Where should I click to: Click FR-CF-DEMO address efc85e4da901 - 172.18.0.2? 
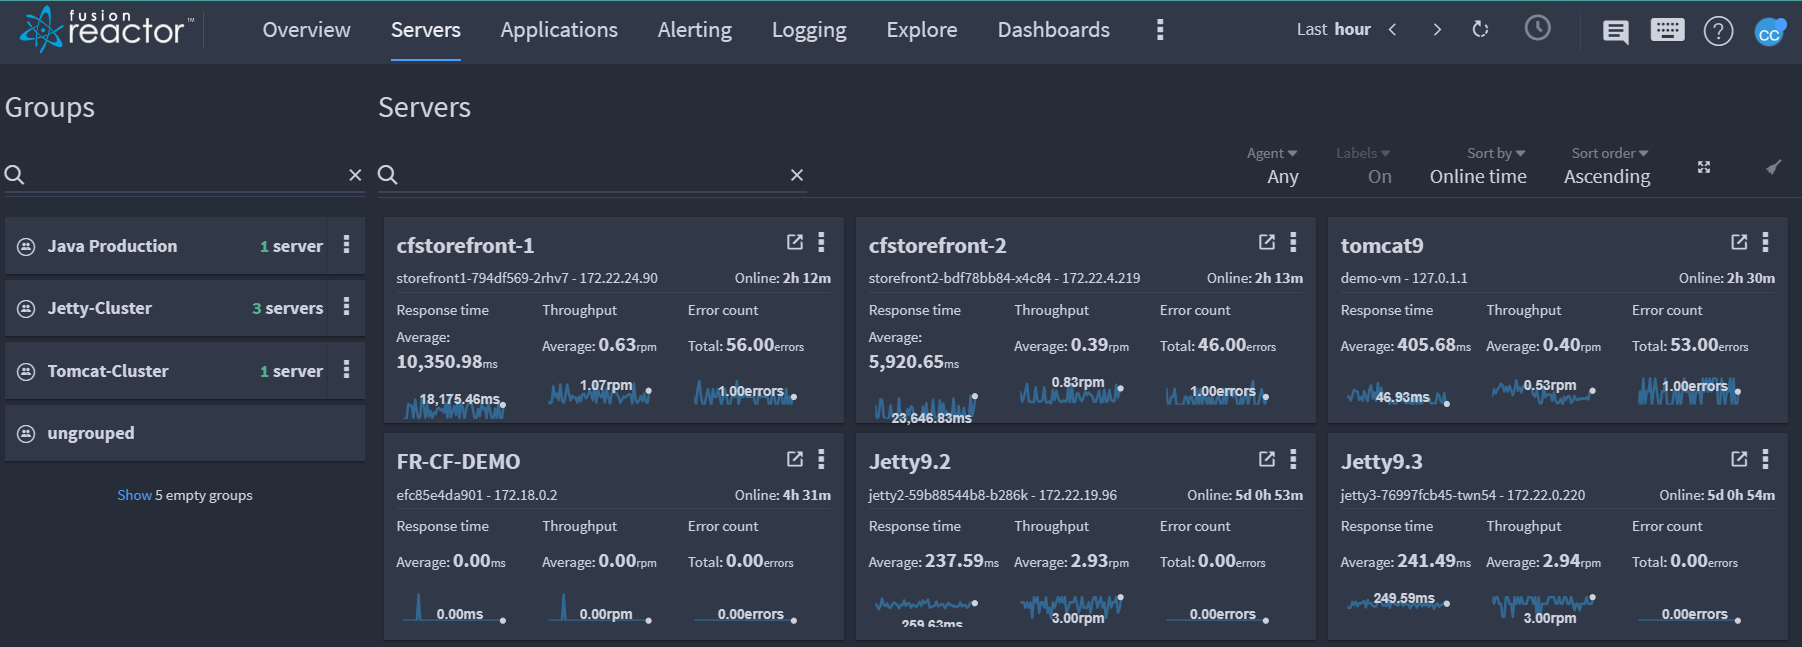pyautogui.click(x=477, y=495)
